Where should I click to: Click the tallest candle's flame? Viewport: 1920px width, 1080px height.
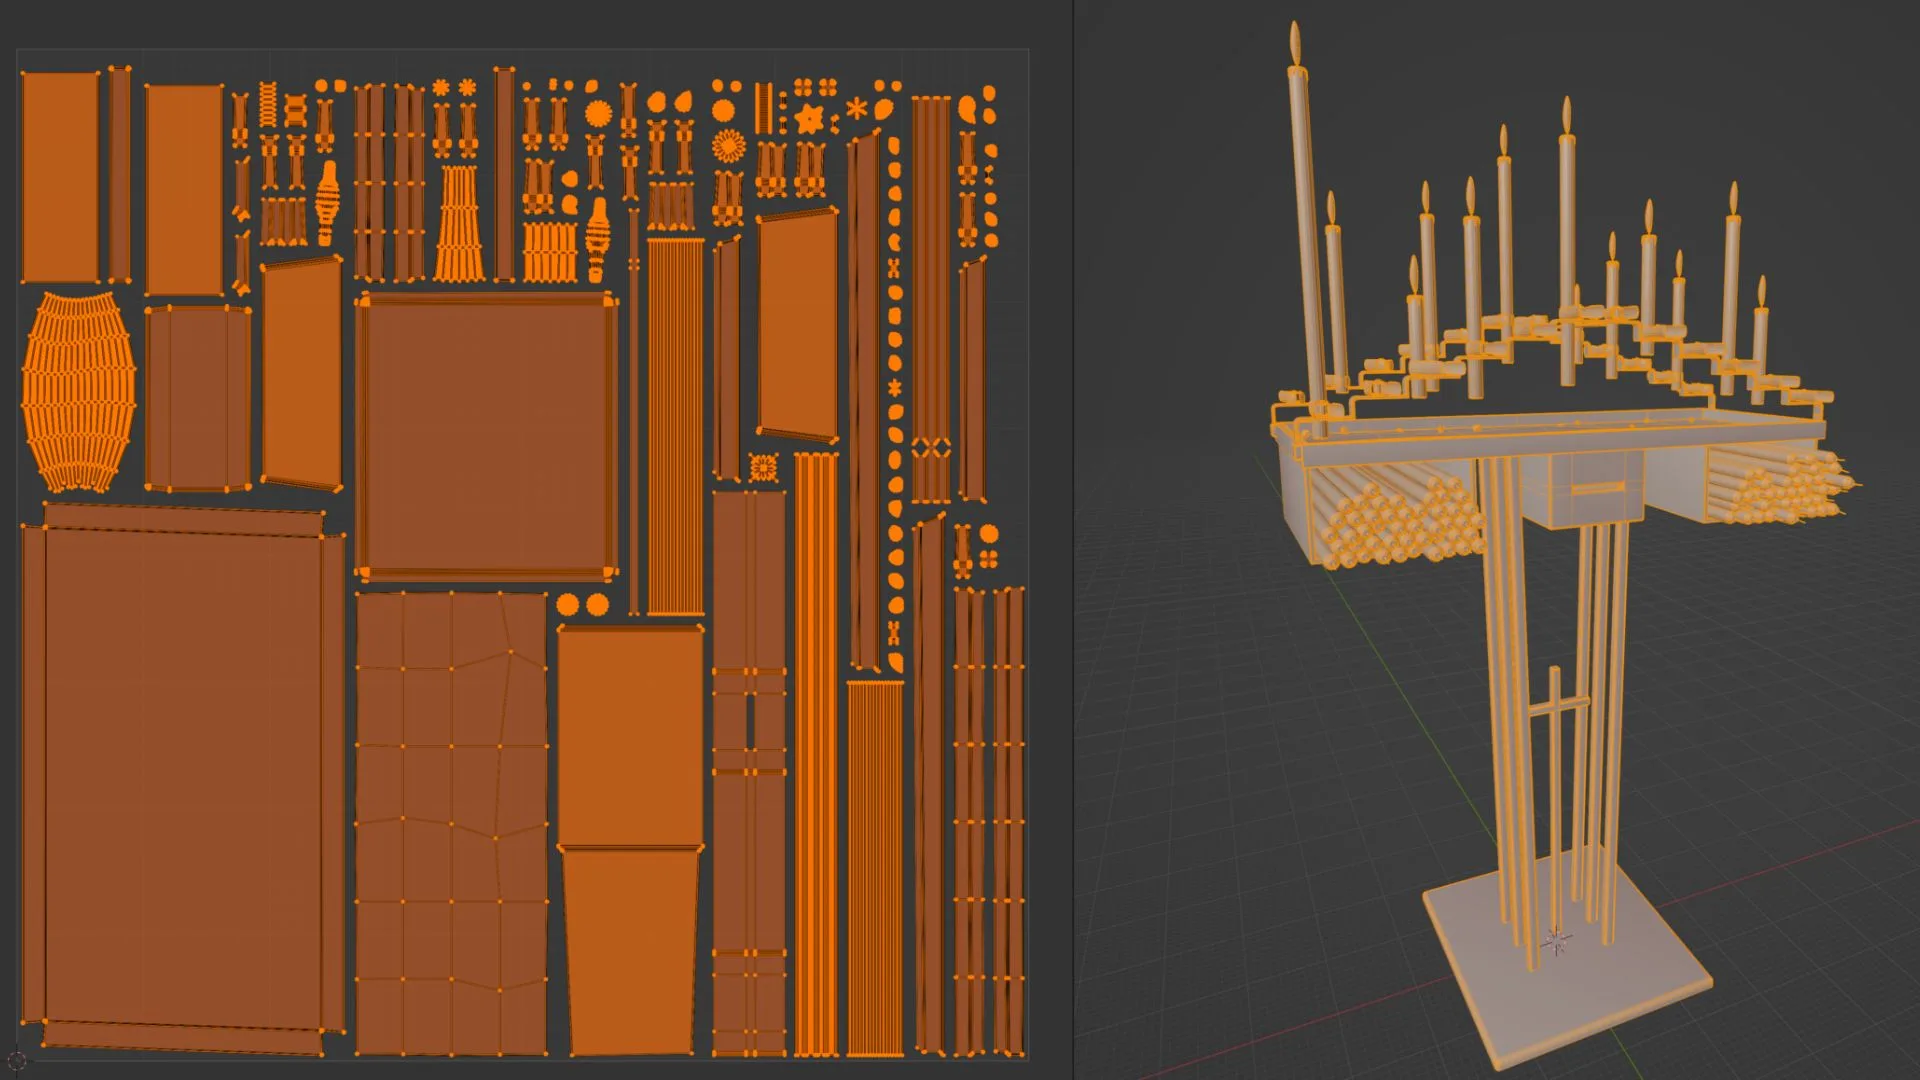tap(1295, 42)
